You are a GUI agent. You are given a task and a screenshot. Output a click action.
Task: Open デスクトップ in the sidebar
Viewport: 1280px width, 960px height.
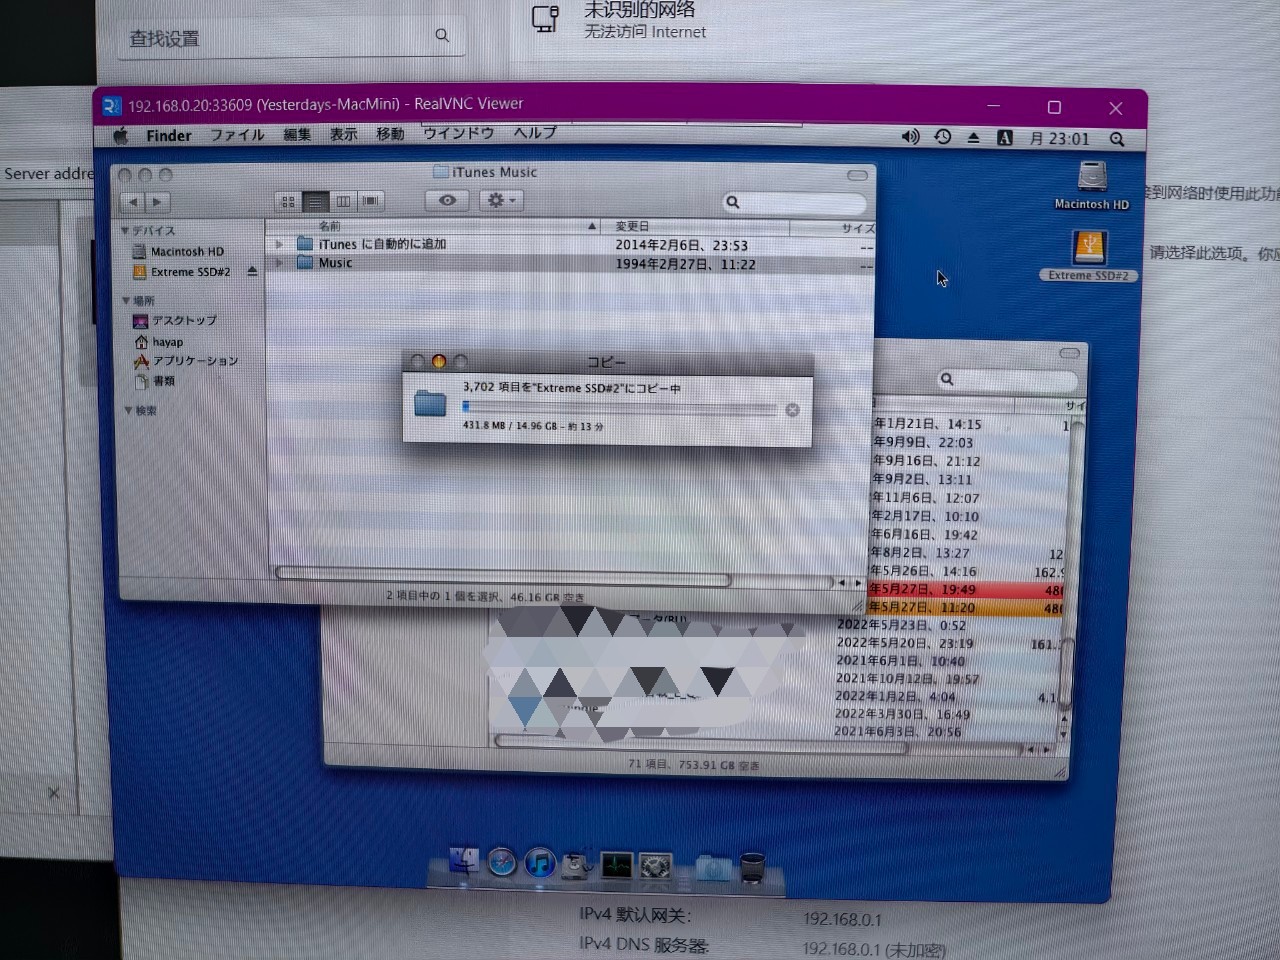point(175,321)
